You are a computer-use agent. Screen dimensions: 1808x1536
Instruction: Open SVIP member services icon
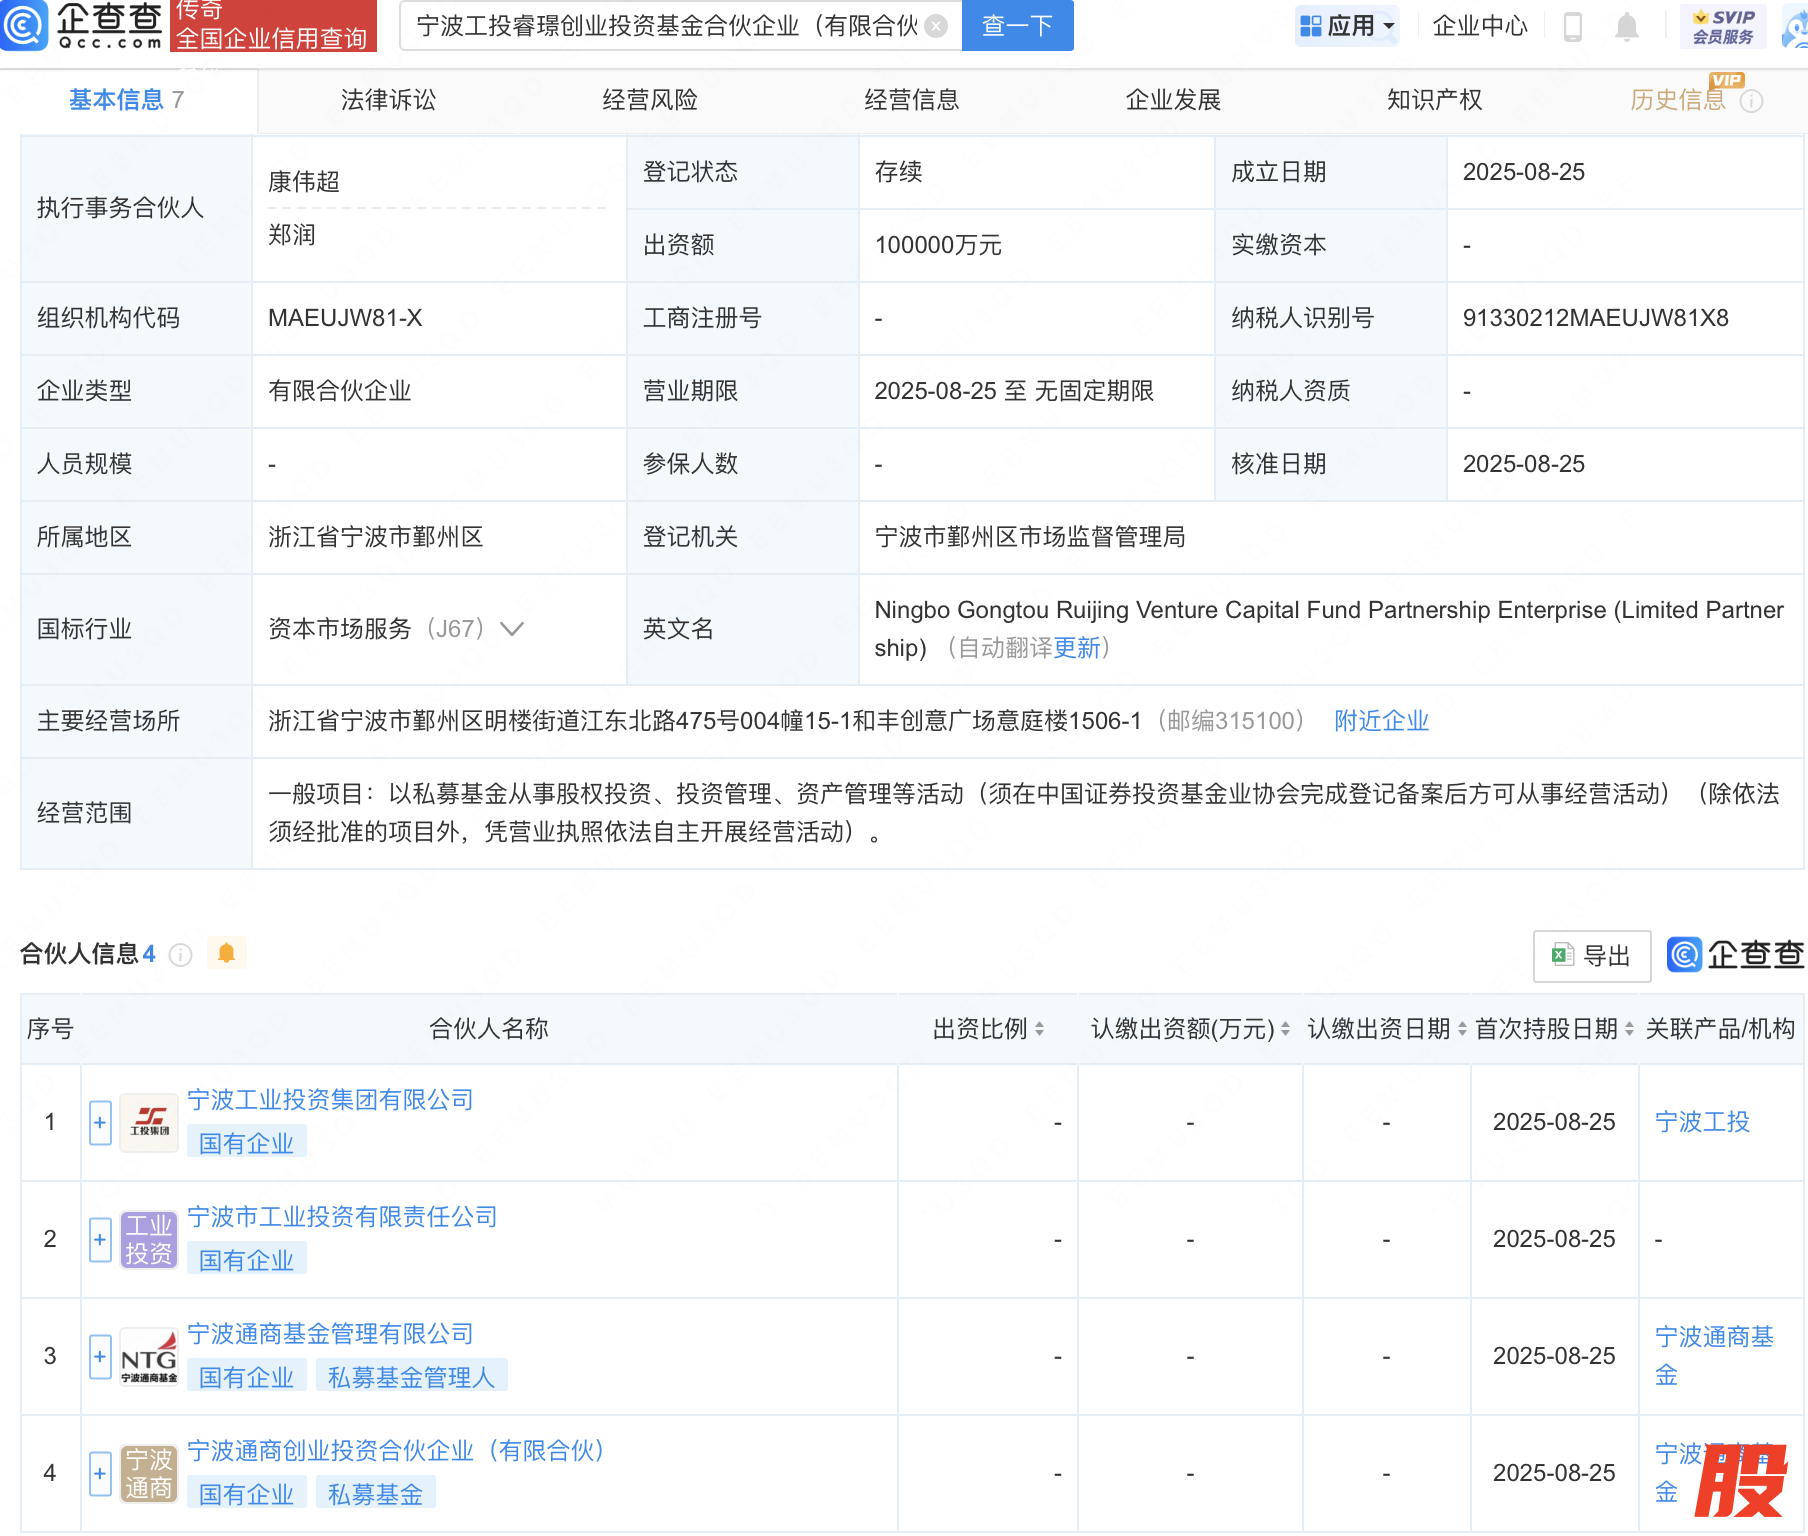[1723, 26]
